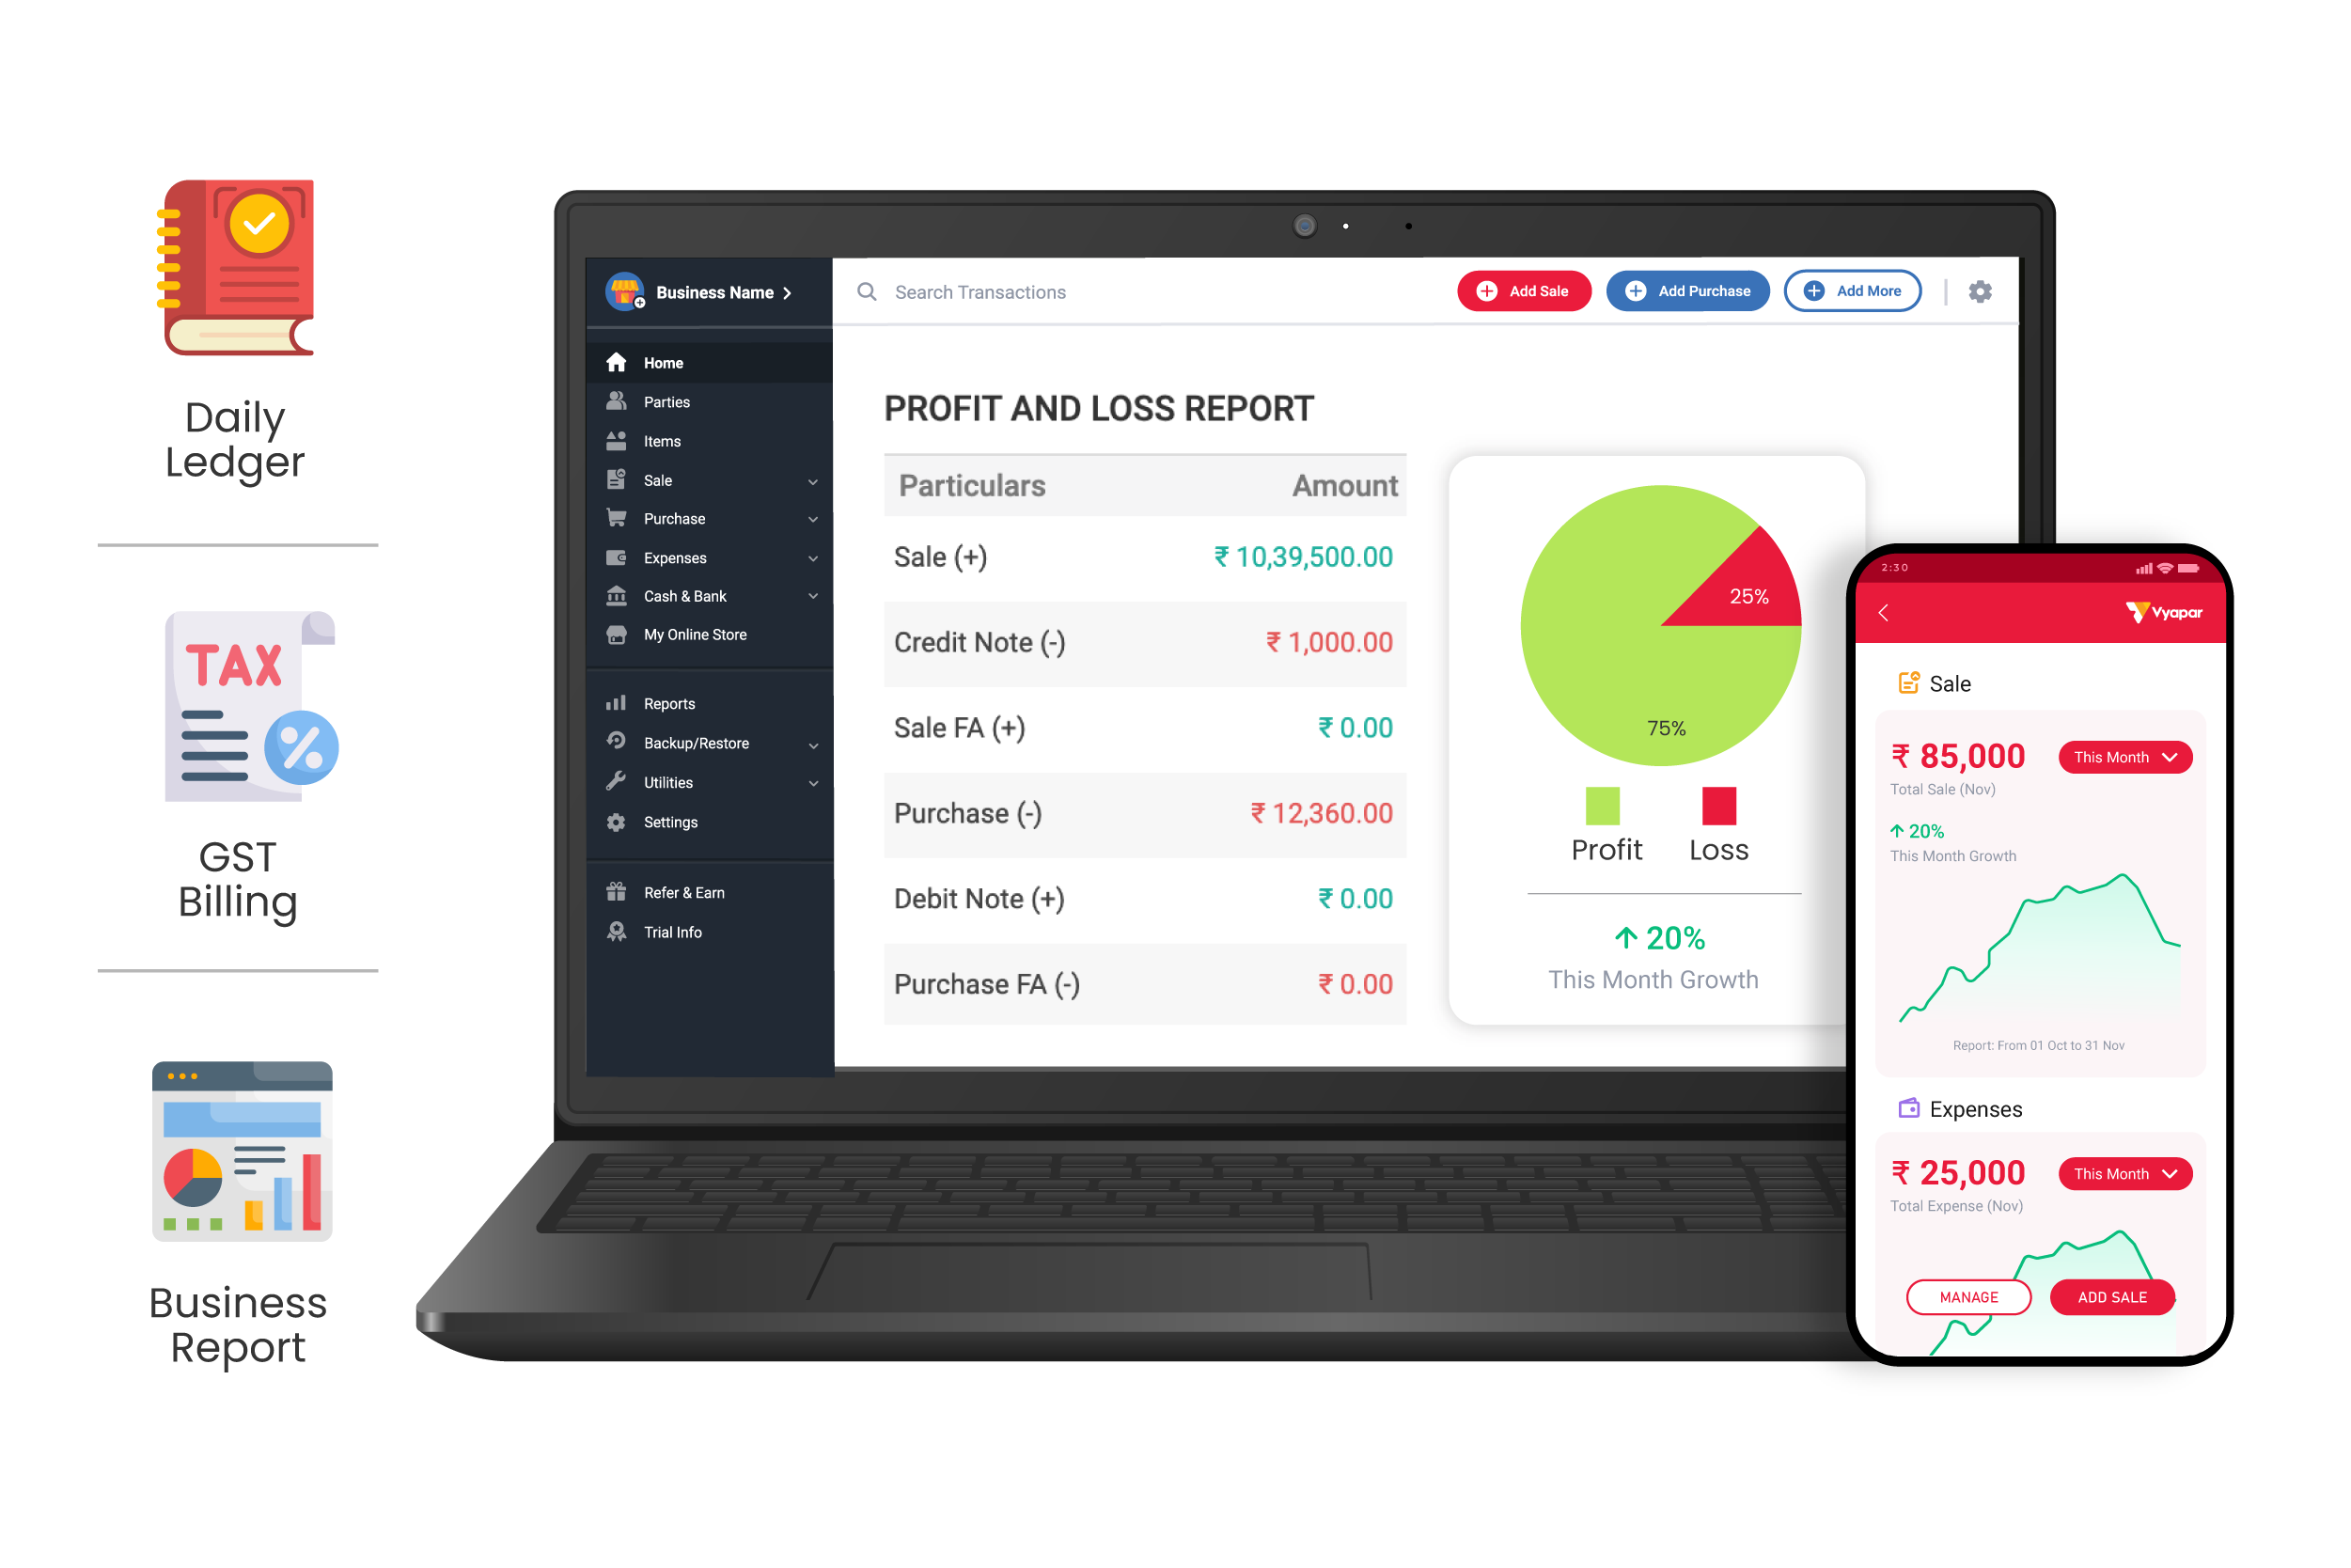The image size is (2351, 1568).
Task: Select My Online Store menu item
Action: click(697, 634)
